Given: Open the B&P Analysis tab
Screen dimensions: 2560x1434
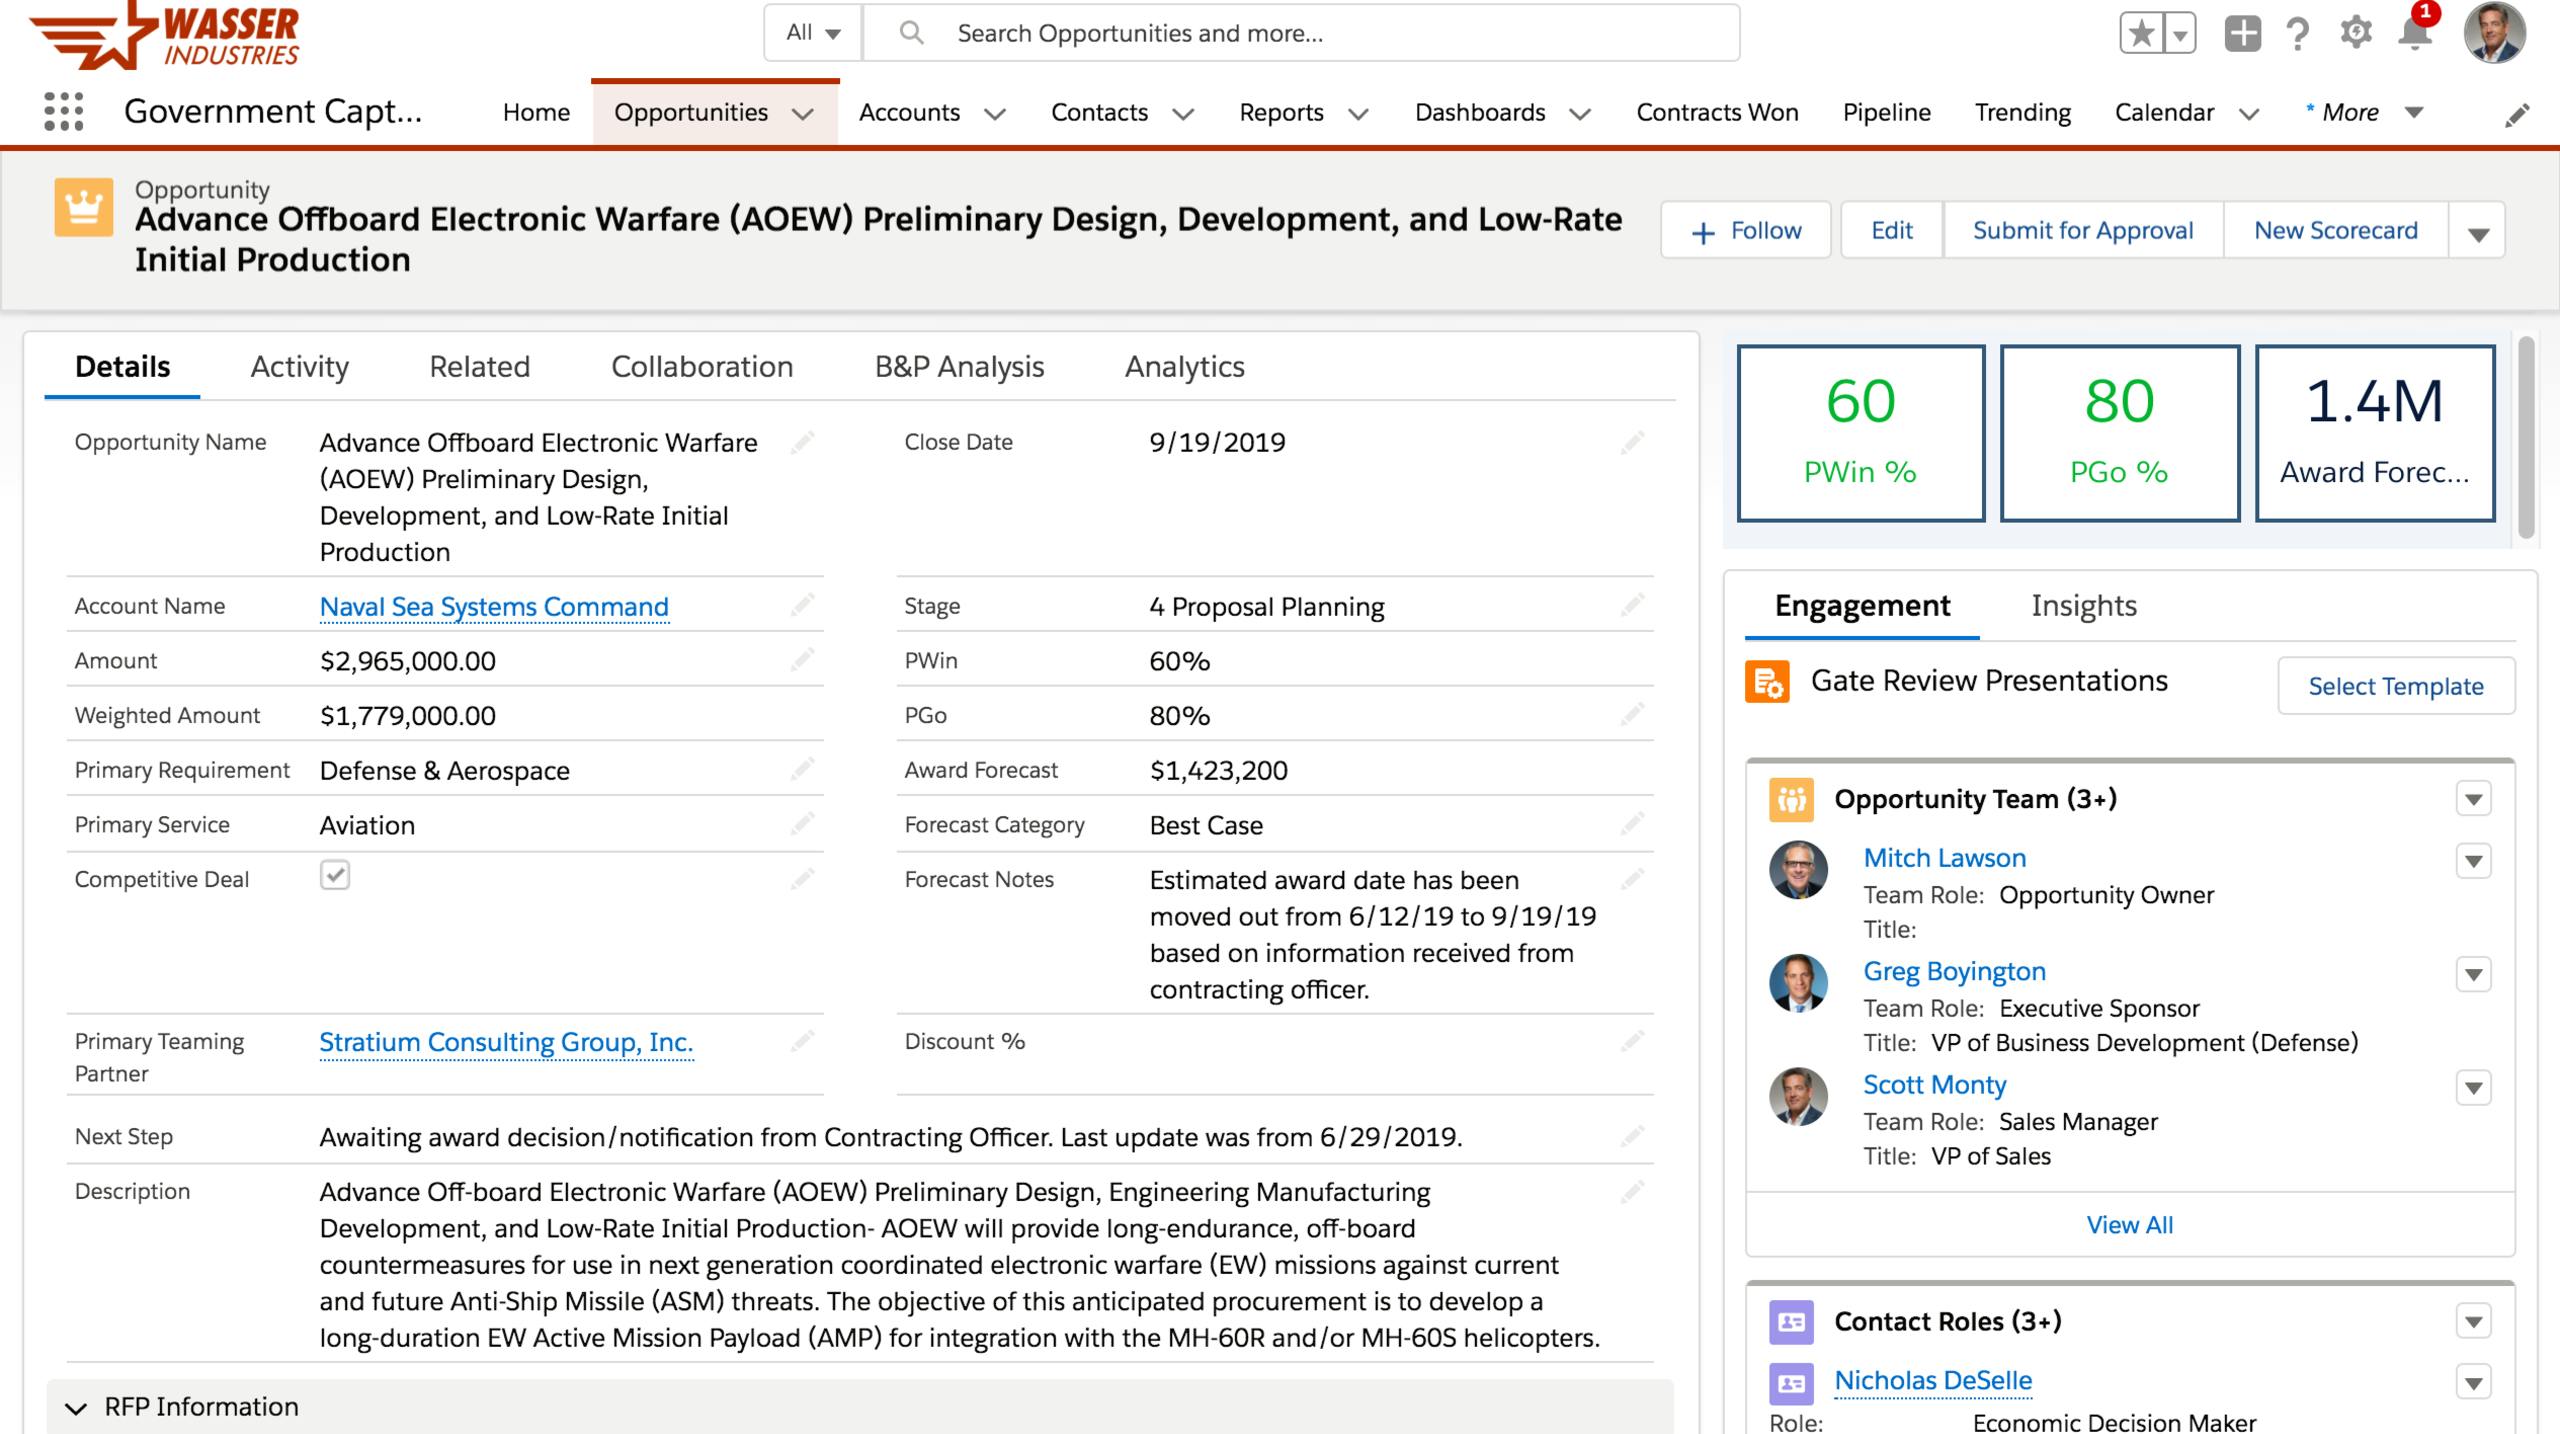Looking at the screenshot, I should click(959, 367).
